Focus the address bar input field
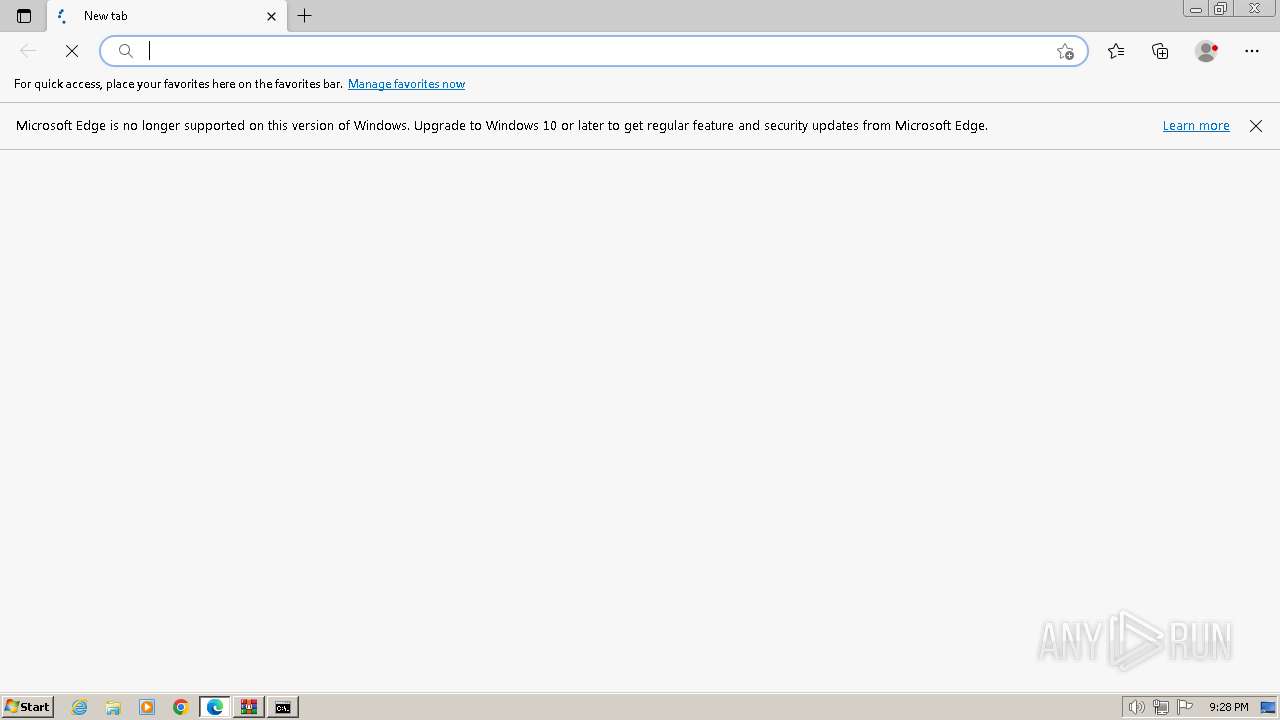The image size is (1280, 720). 594,51
